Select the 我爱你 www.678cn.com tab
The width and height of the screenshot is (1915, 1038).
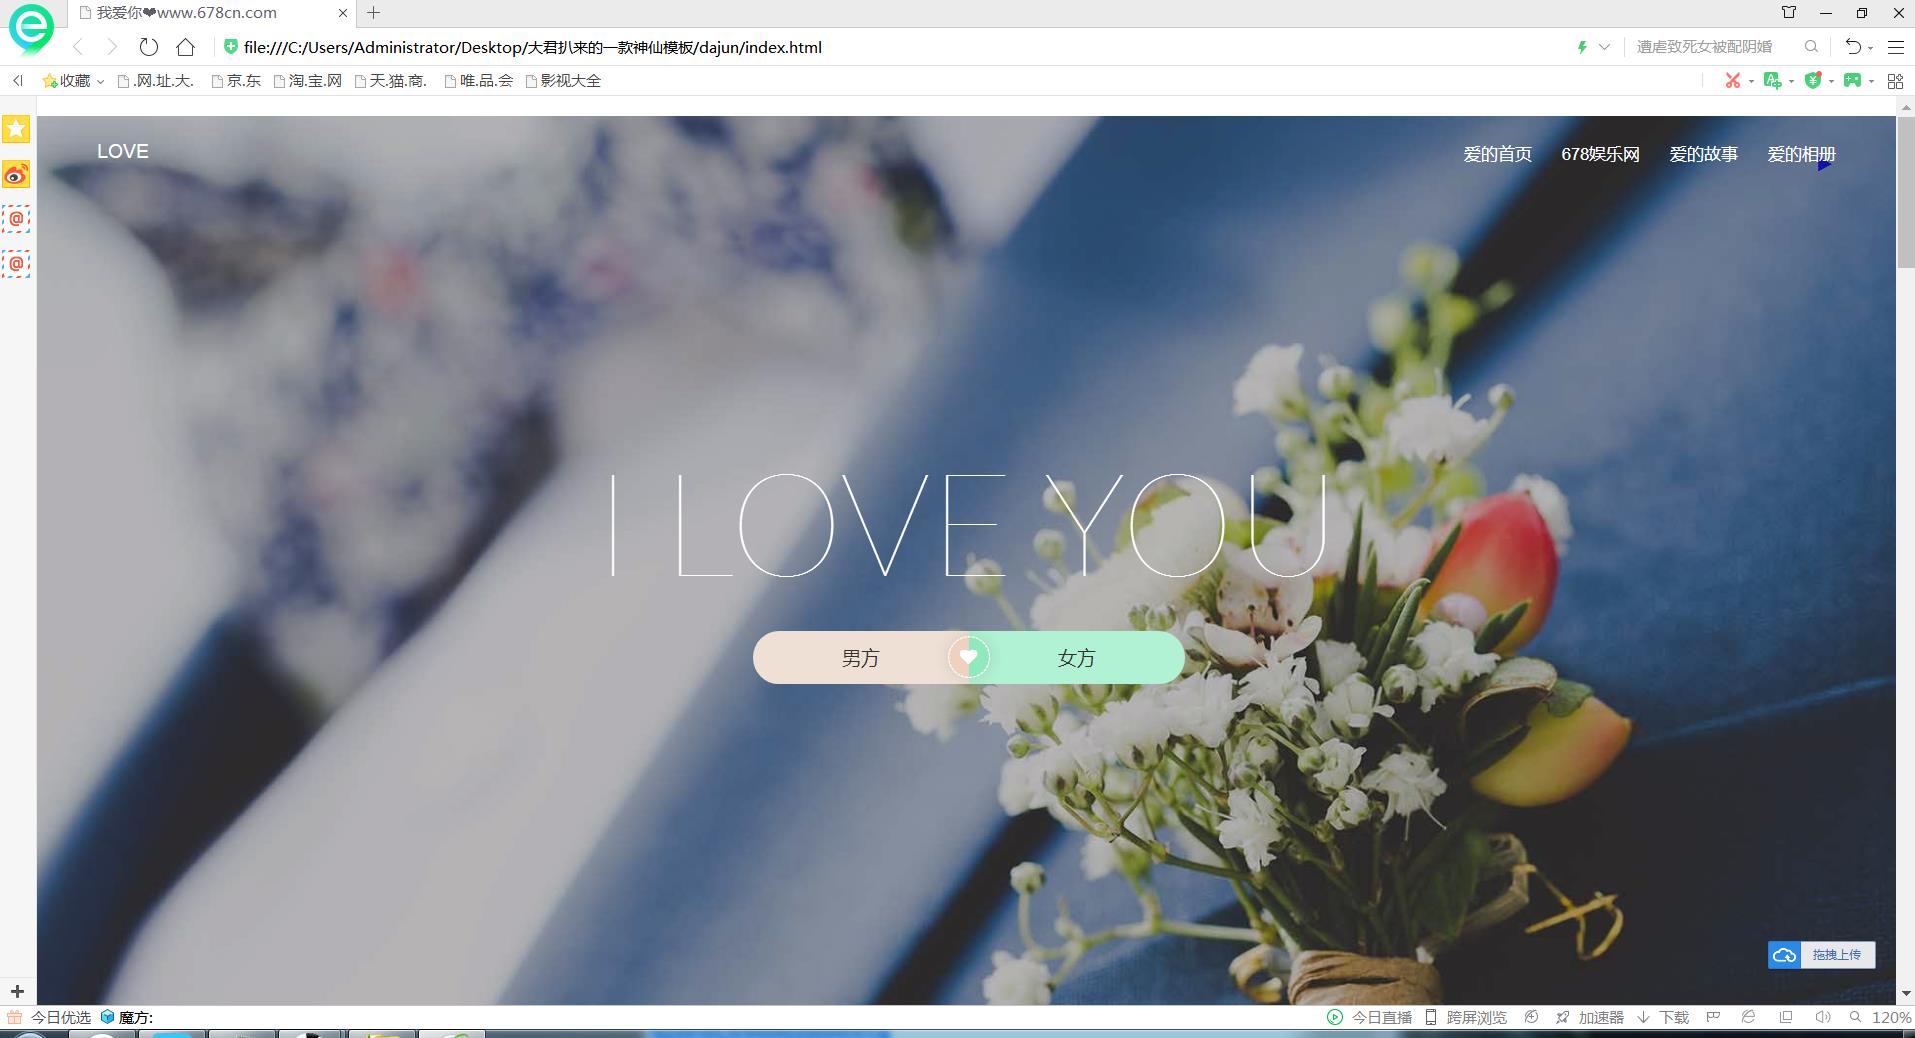212,13
